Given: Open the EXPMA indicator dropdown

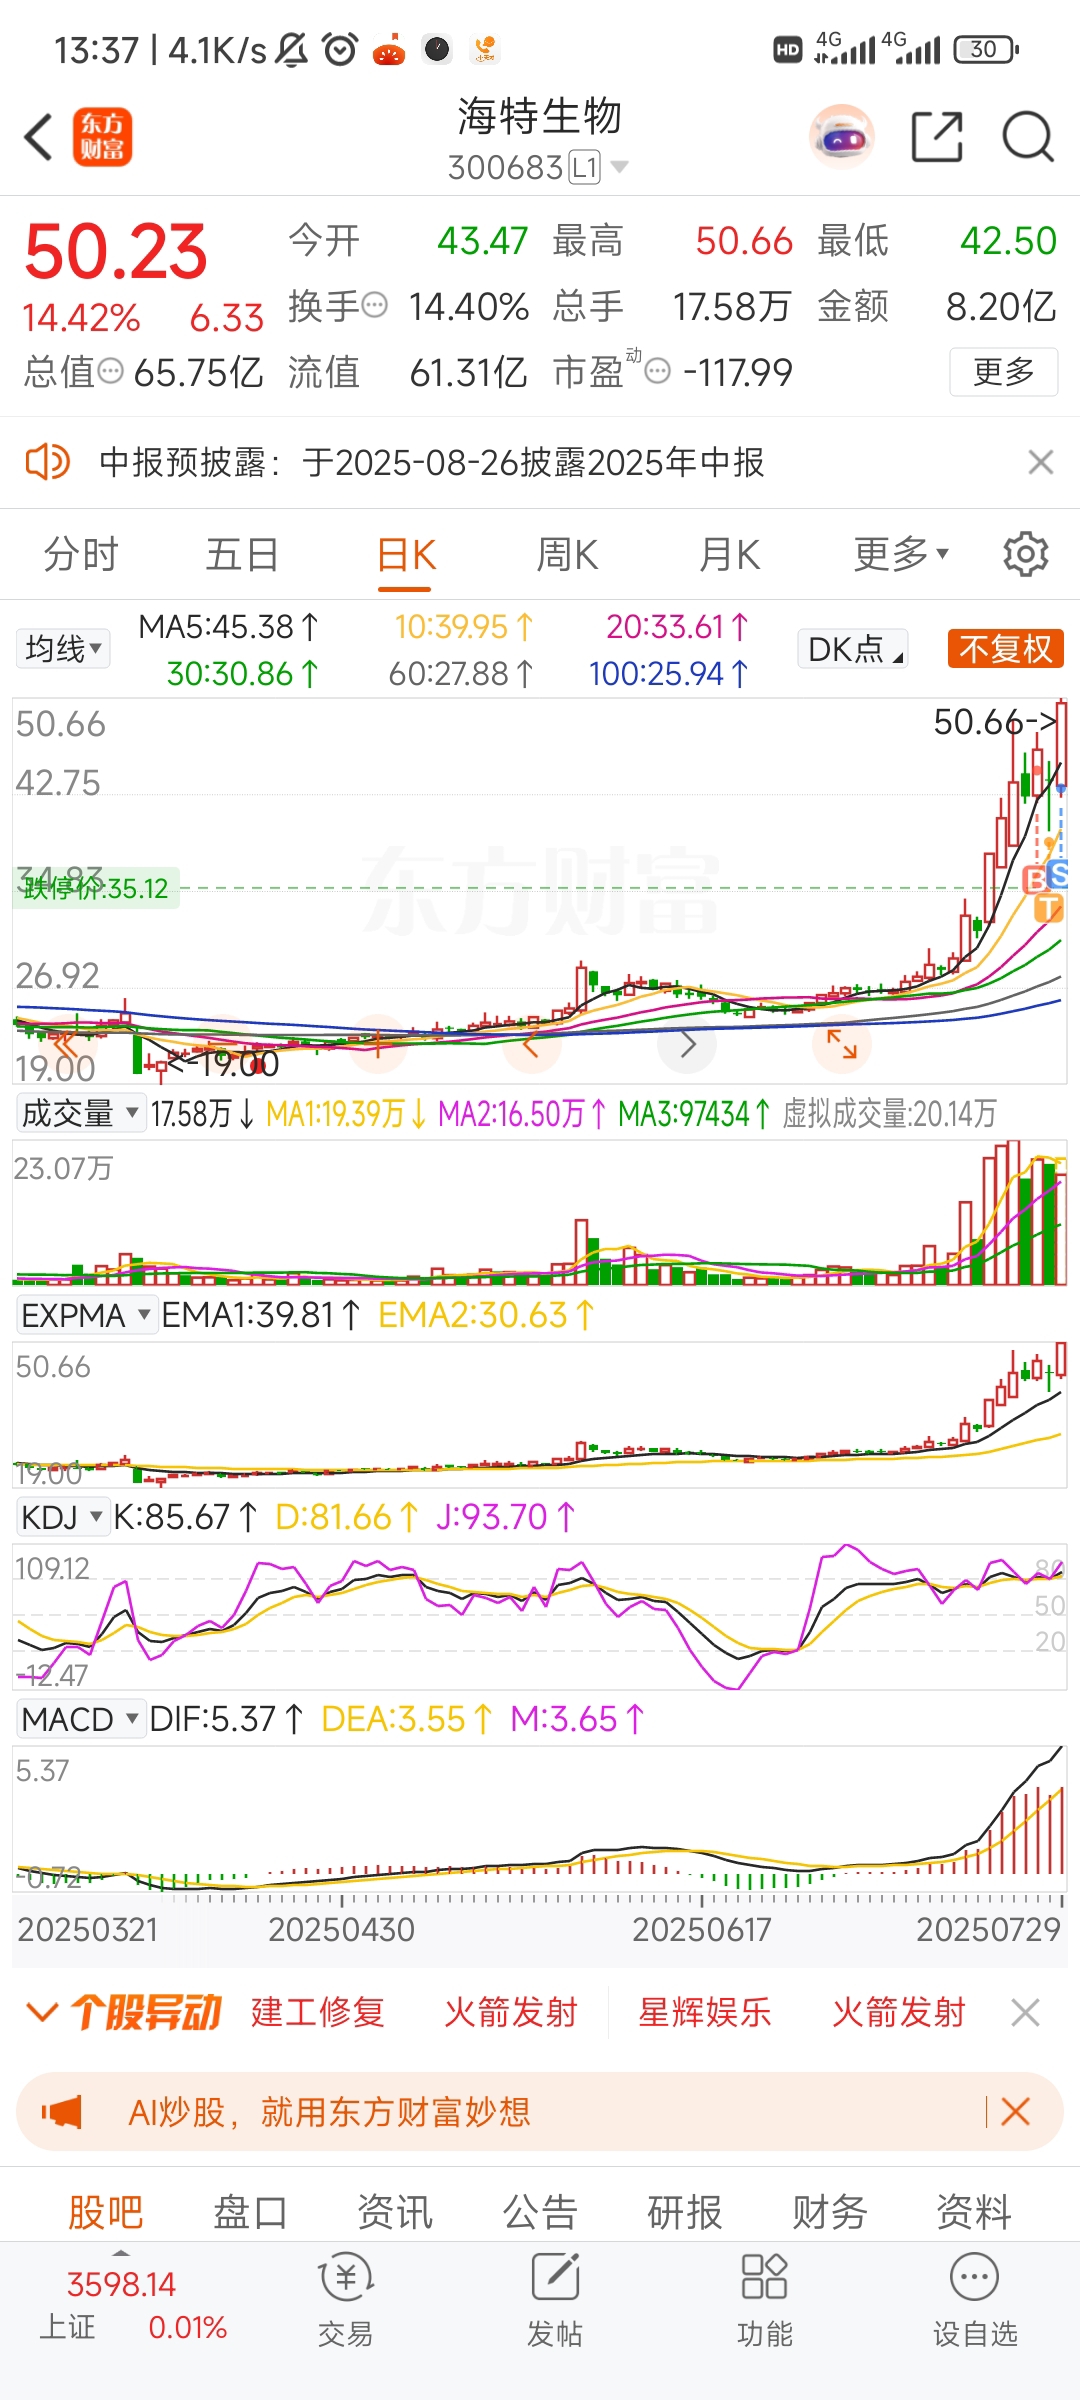Looking at the screenshot, I should pos(86,1315).
